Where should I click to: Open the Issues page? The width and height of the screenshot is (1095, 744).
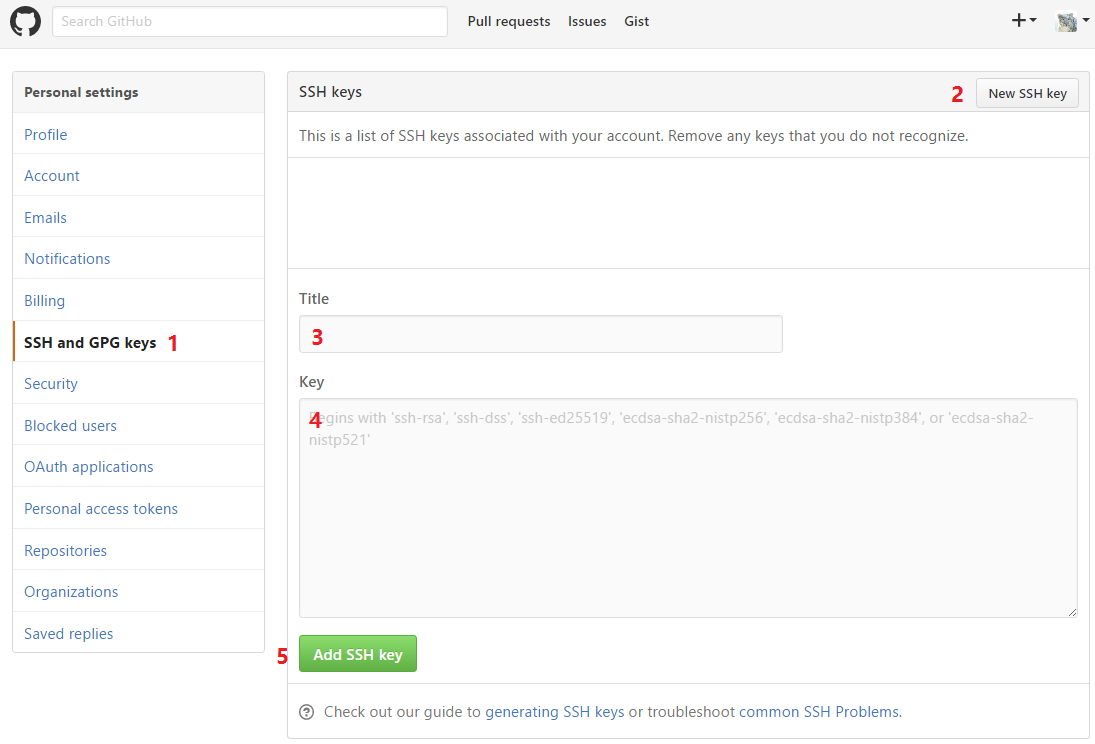(587, 21)
